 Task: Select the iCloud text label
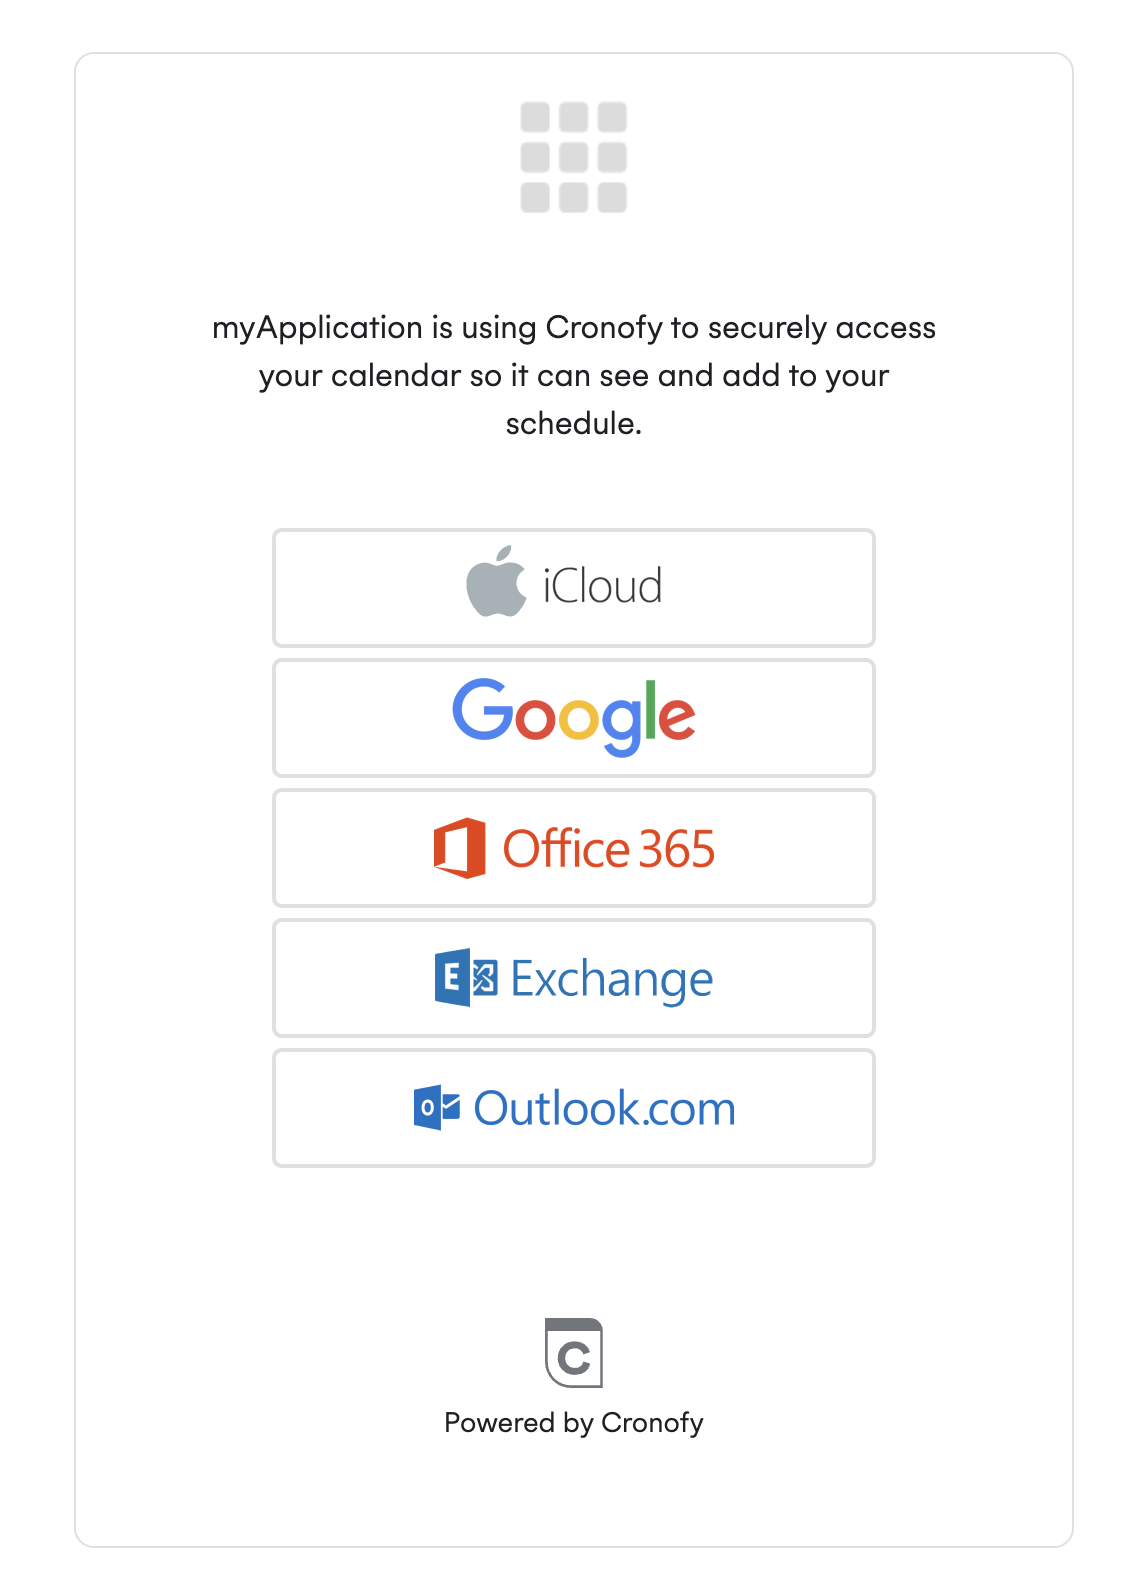point(602,586)
